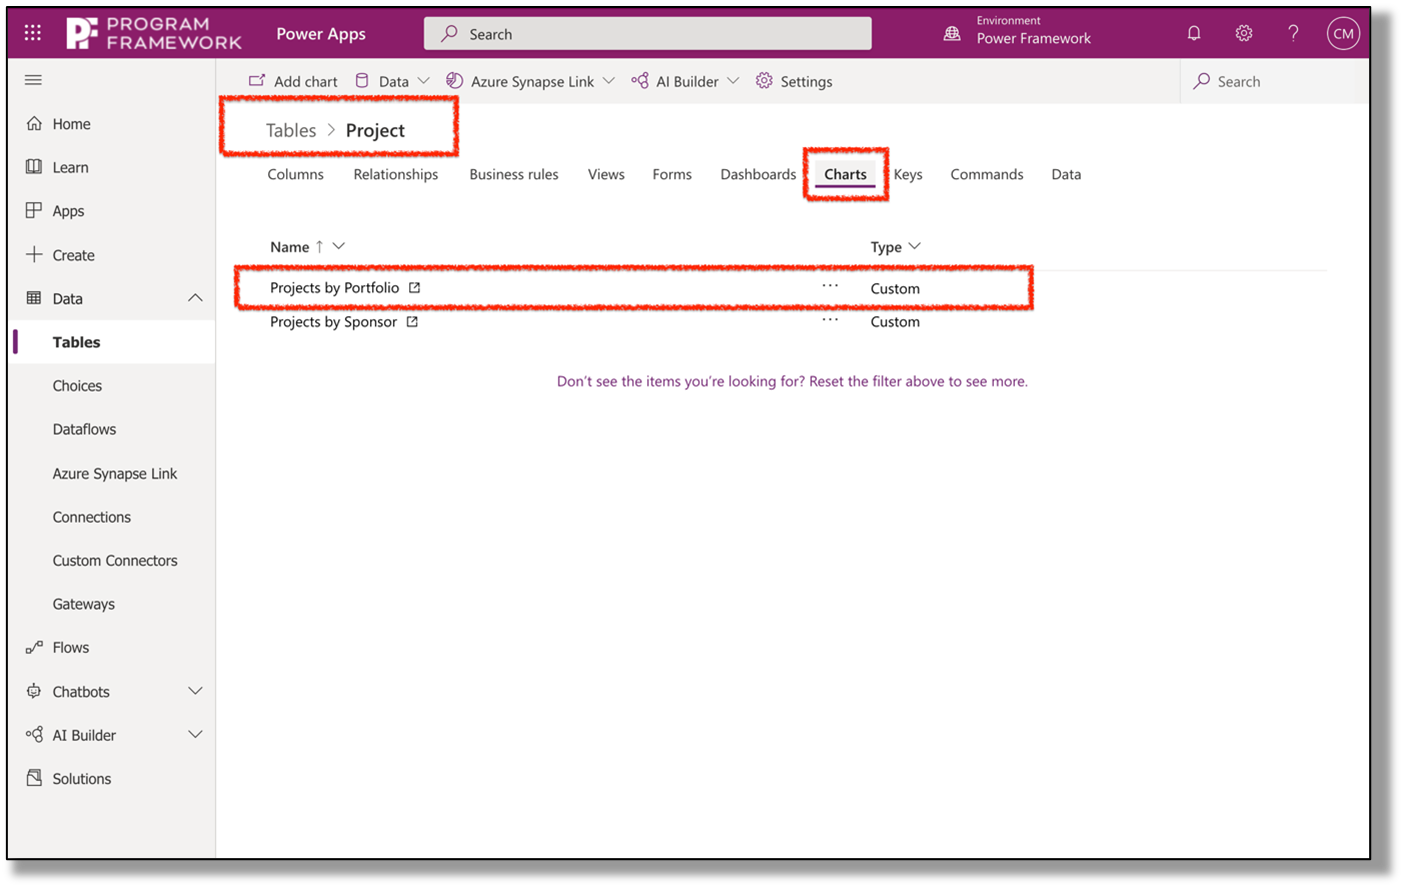Viewport: 1404px width, 888px height.
Task: Switch to the Columns tab
Action: click(295, 174)
